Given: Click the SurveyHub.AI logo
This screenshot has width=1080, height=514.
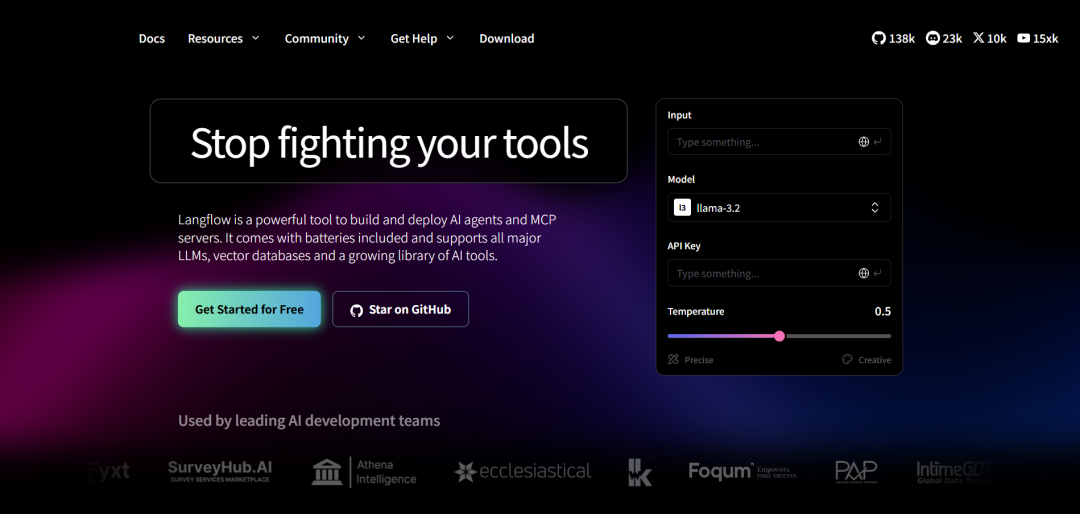Looking at the screenshot, I should click(x=220, y=471).
